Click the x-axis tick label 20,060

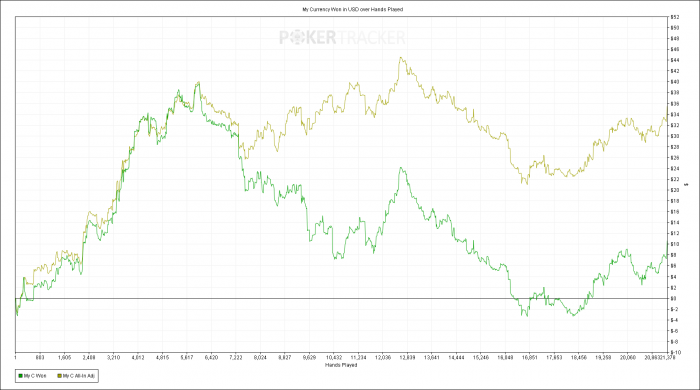pos(628,358)
